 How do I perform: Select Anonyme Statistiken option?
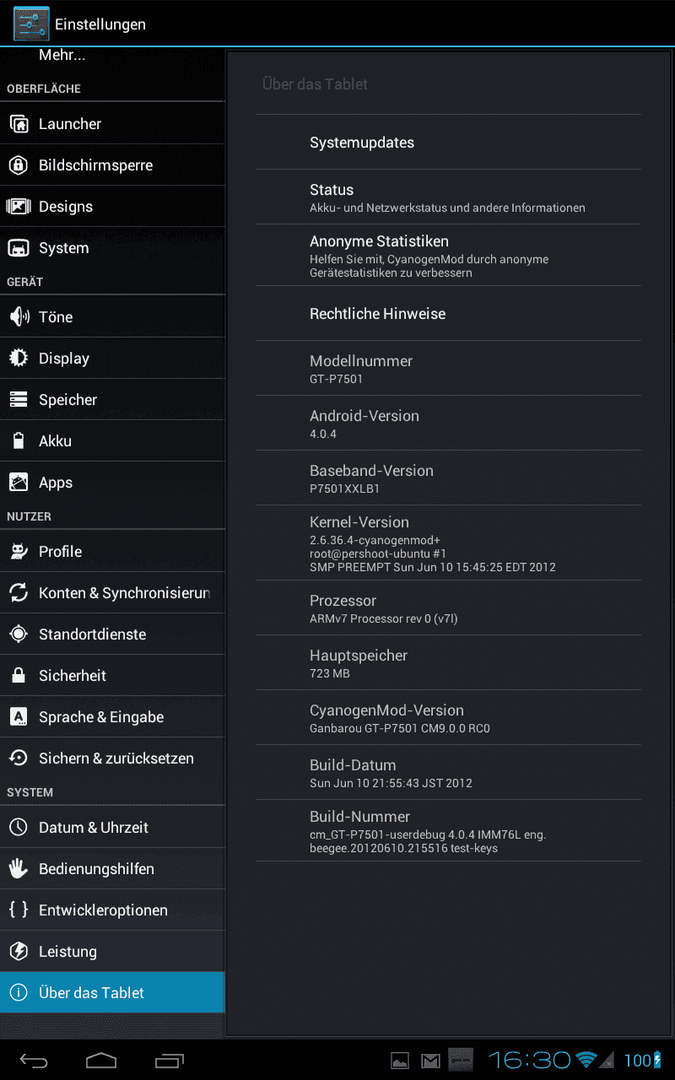point(448,256)
